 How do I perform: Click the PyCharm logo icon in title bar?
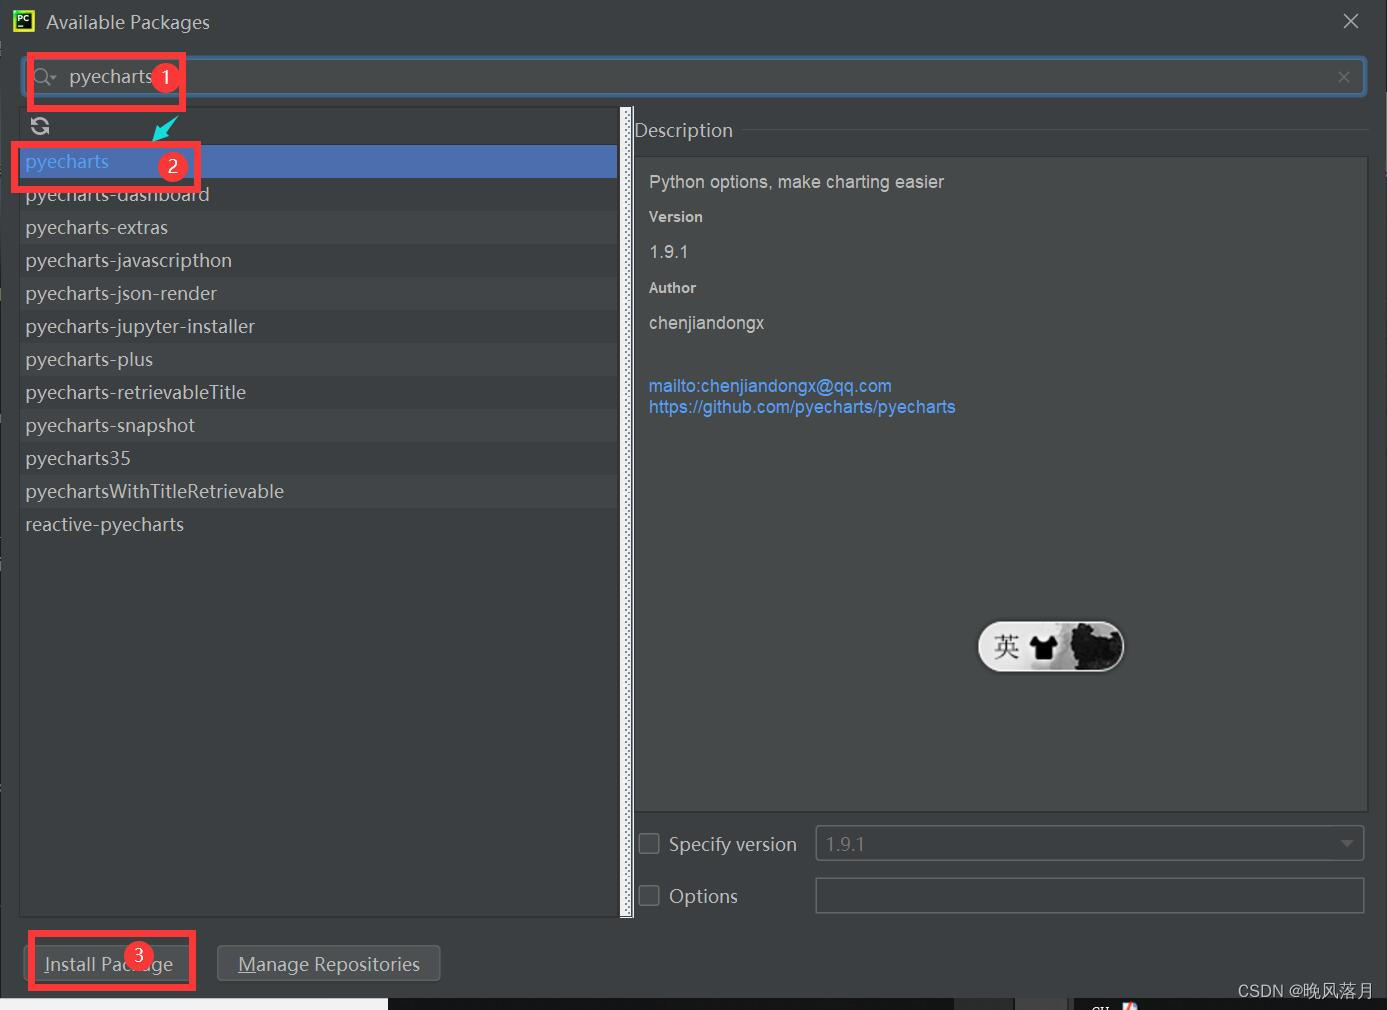[x=23, y=21]
